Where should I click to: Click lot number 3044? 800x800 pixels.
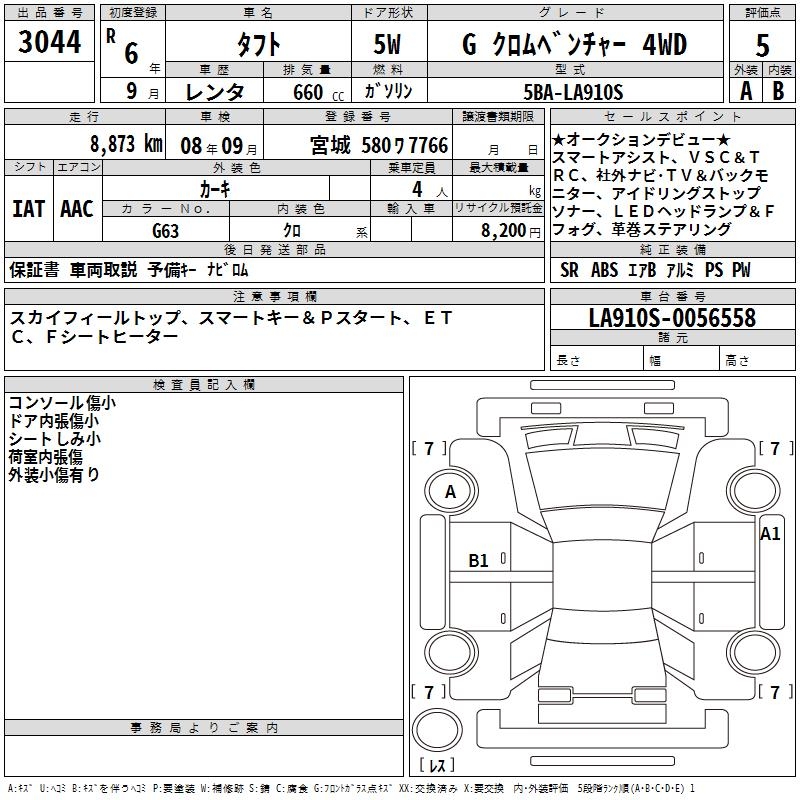pos(49,42)
